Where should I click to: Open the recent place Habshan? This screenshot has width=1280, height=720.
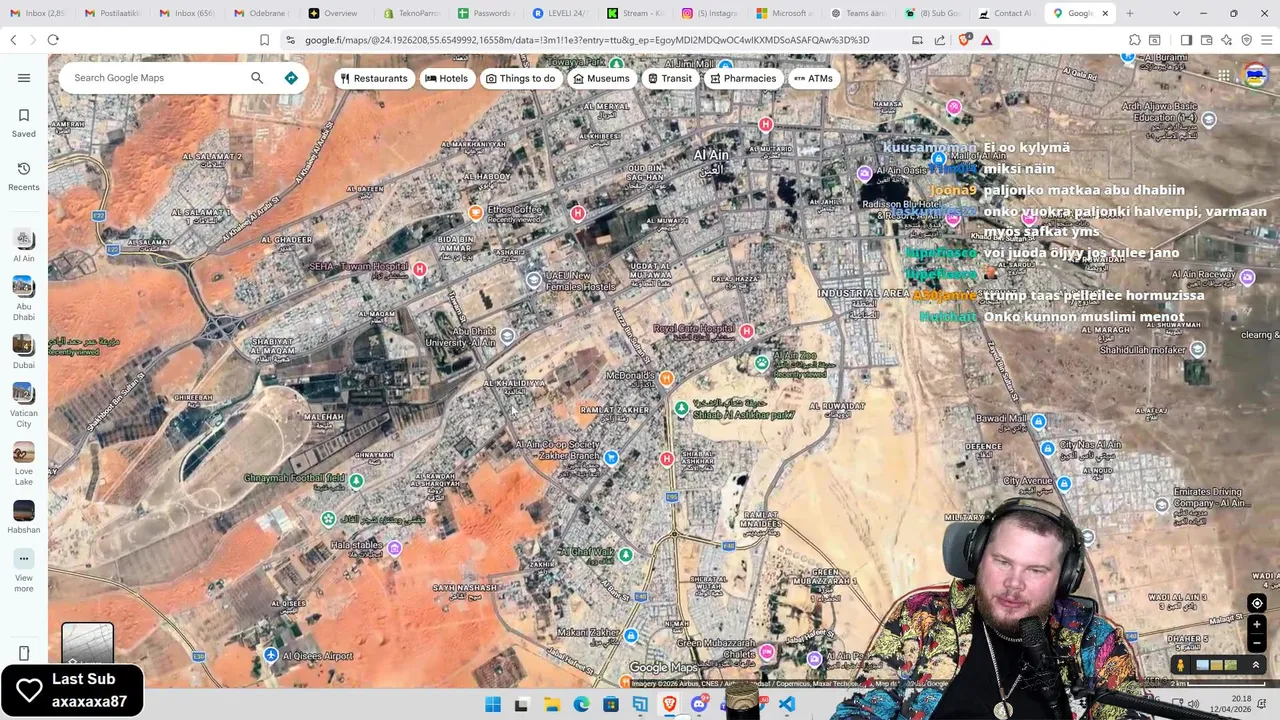pos(24,517)
